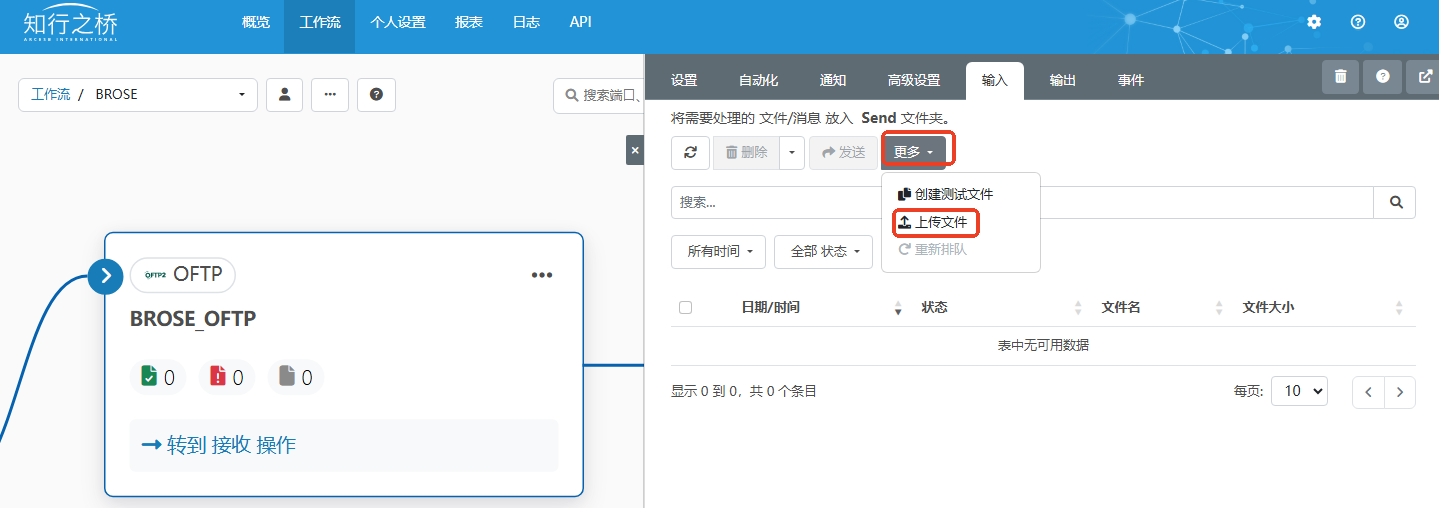Click the trash icon in the panel header
The image size is (1439, 508).
click(x=1340, y=76)
